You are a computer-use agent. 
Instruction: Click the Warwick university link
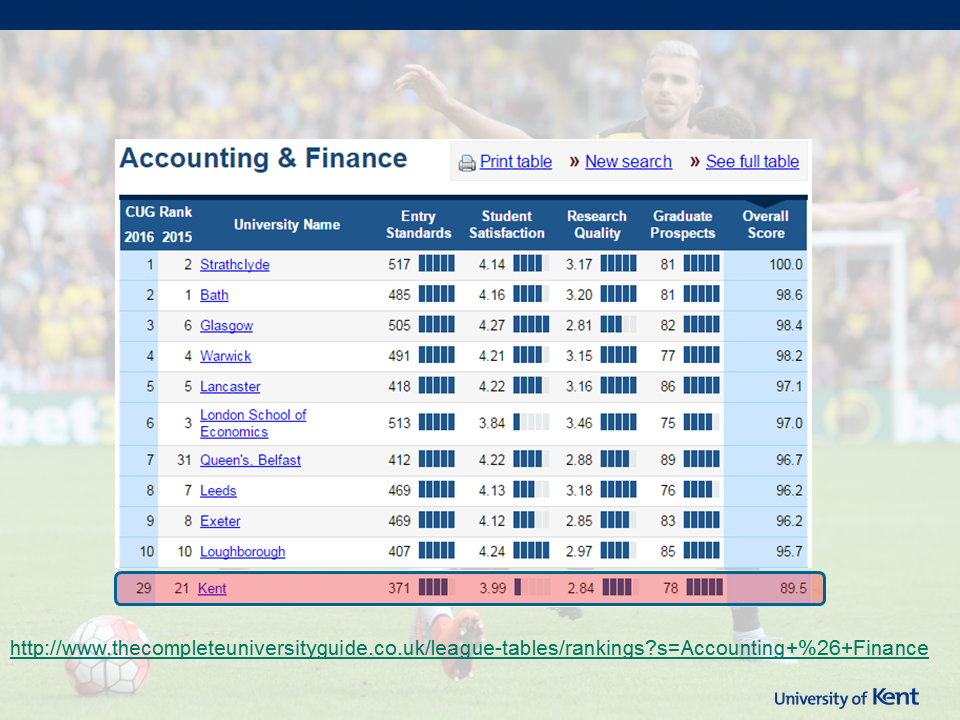tap(225, 356)
